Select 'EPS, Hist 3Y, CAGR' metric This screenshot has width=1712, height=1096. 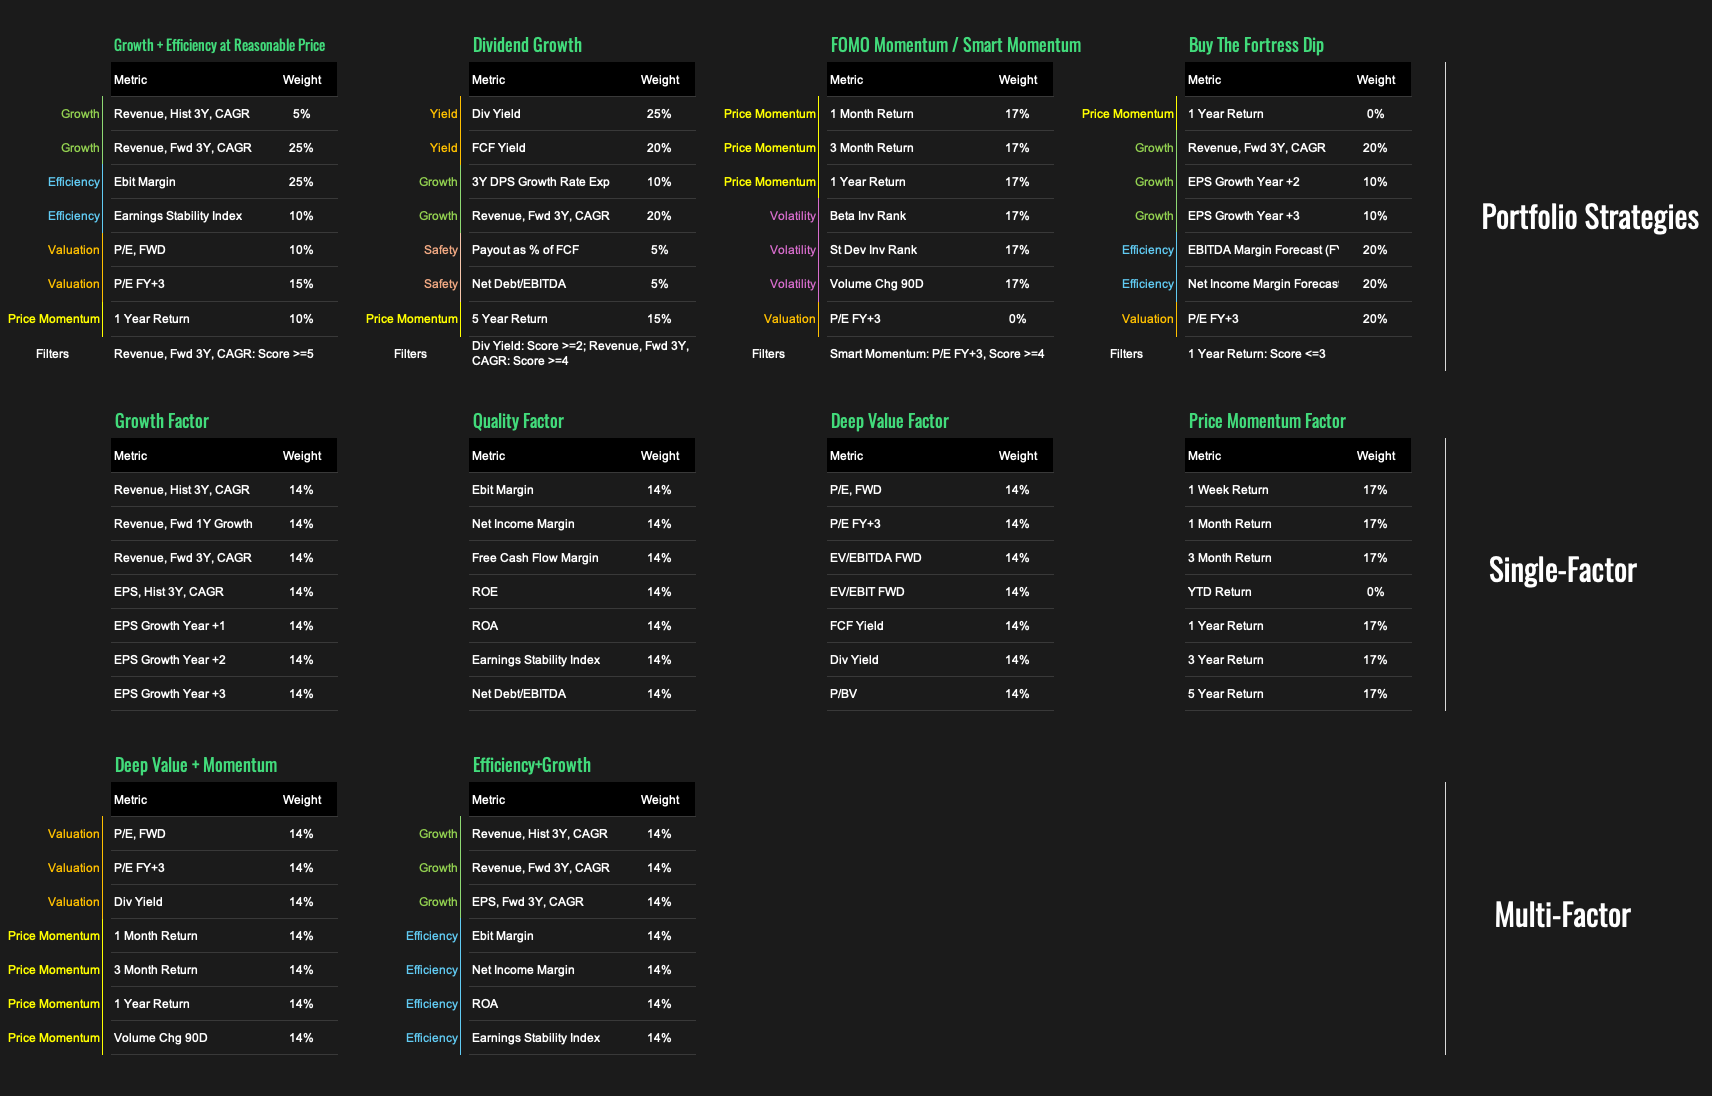(168, 592)
